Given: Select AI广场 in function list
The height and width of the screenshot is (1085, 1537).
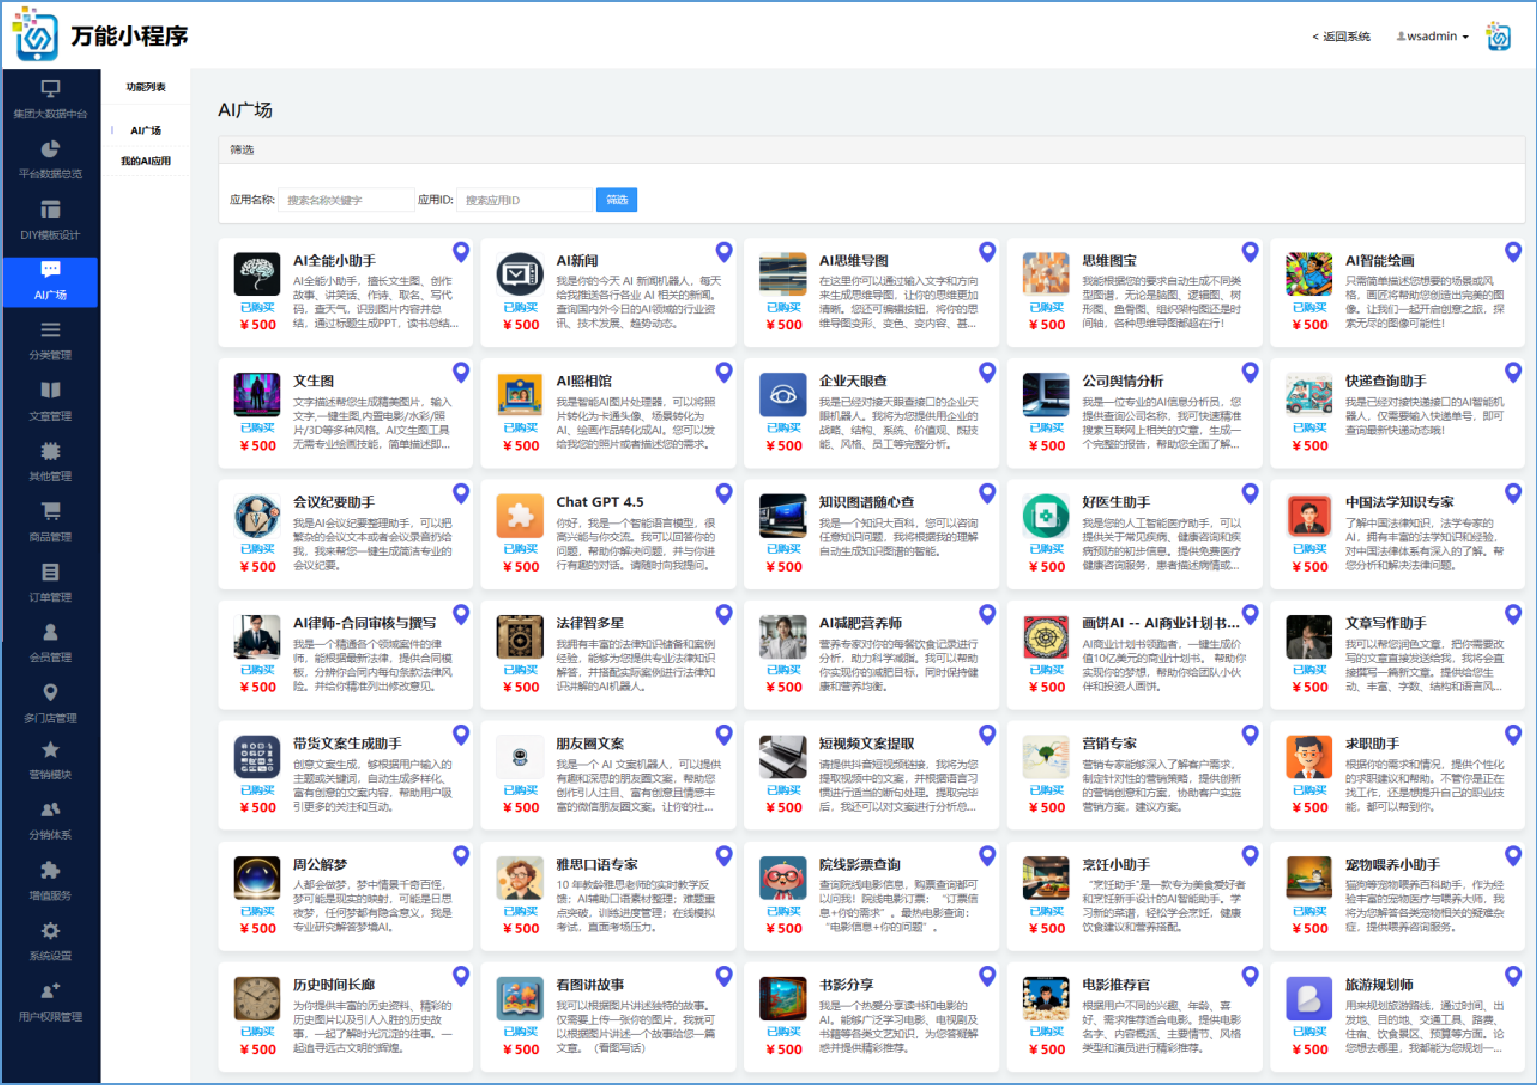Looking at the screenshot, I should (x=146, y=131).
